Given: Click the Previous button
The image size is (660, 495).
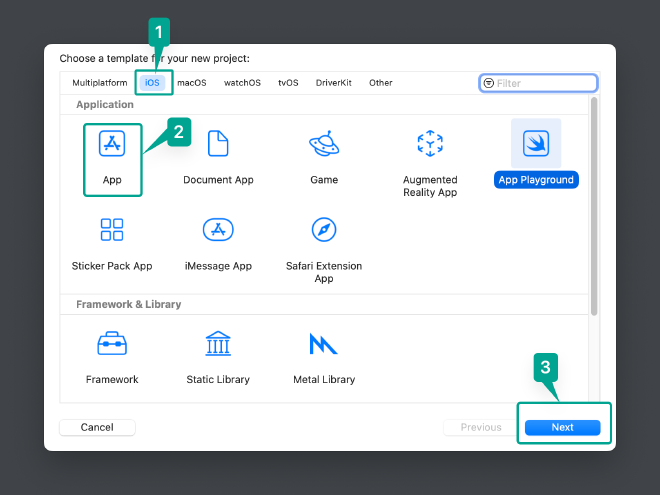Looking at the screenshot, I should 481,427.
